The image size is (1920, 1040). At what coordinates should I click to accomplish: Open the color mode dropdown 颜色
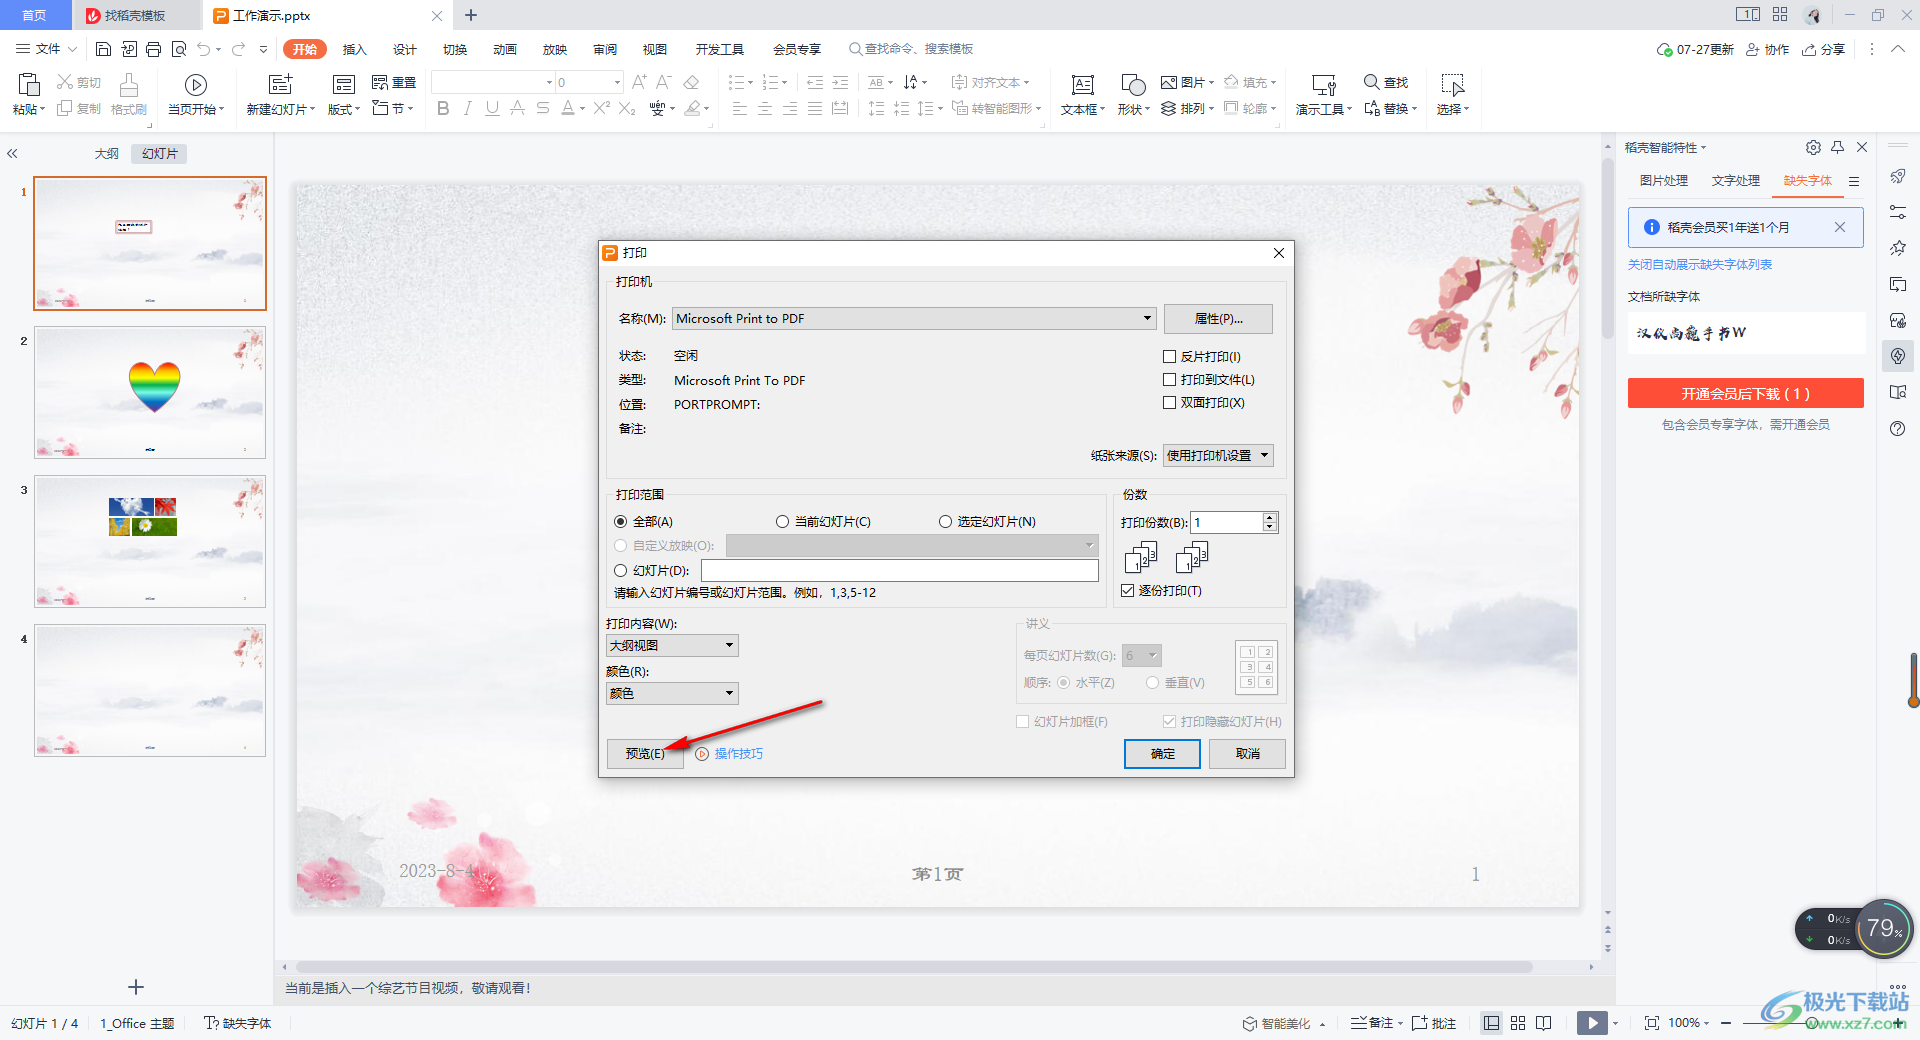(672, 694)
